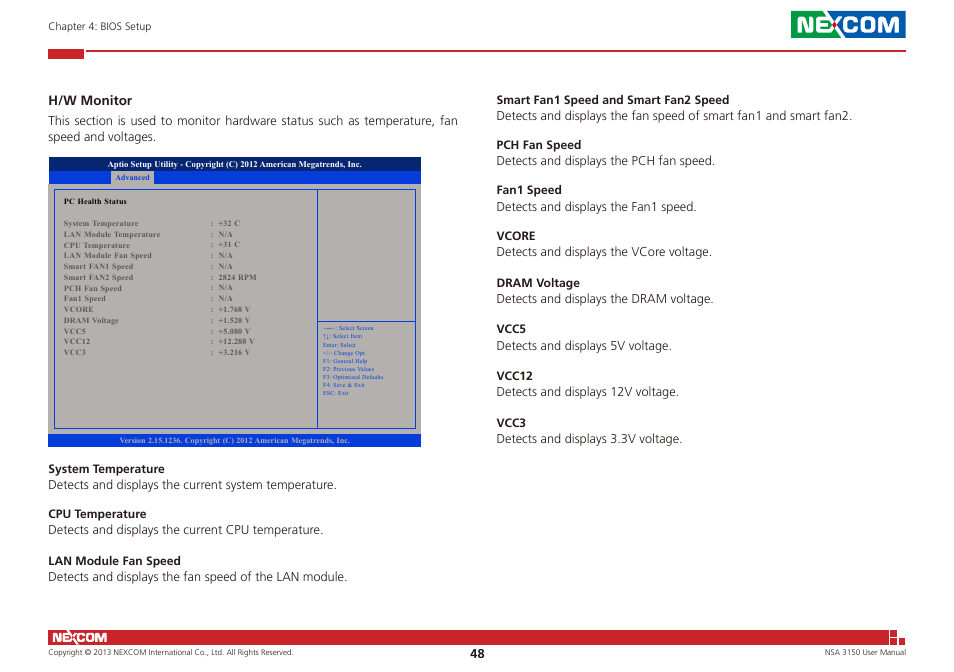Click ESC: Exit in the BIOS help panel
This screenshot has width=954, height=672.
pyautogui.click(x=334, y=393)
